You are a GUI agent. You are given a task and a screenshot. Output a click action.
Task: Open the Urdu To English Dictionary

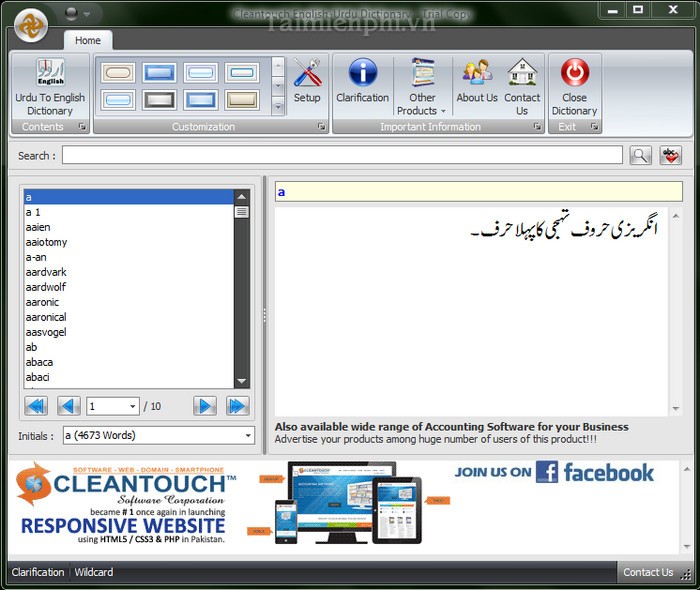[x=50, y=87]
